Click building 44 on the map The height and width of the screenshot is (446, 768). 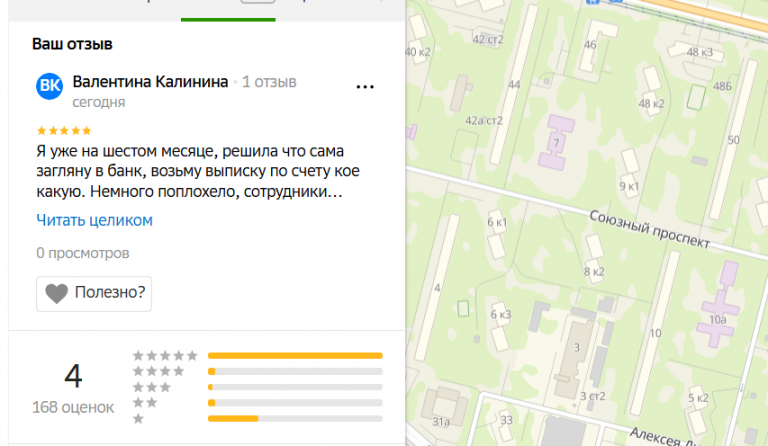point(514,85)
